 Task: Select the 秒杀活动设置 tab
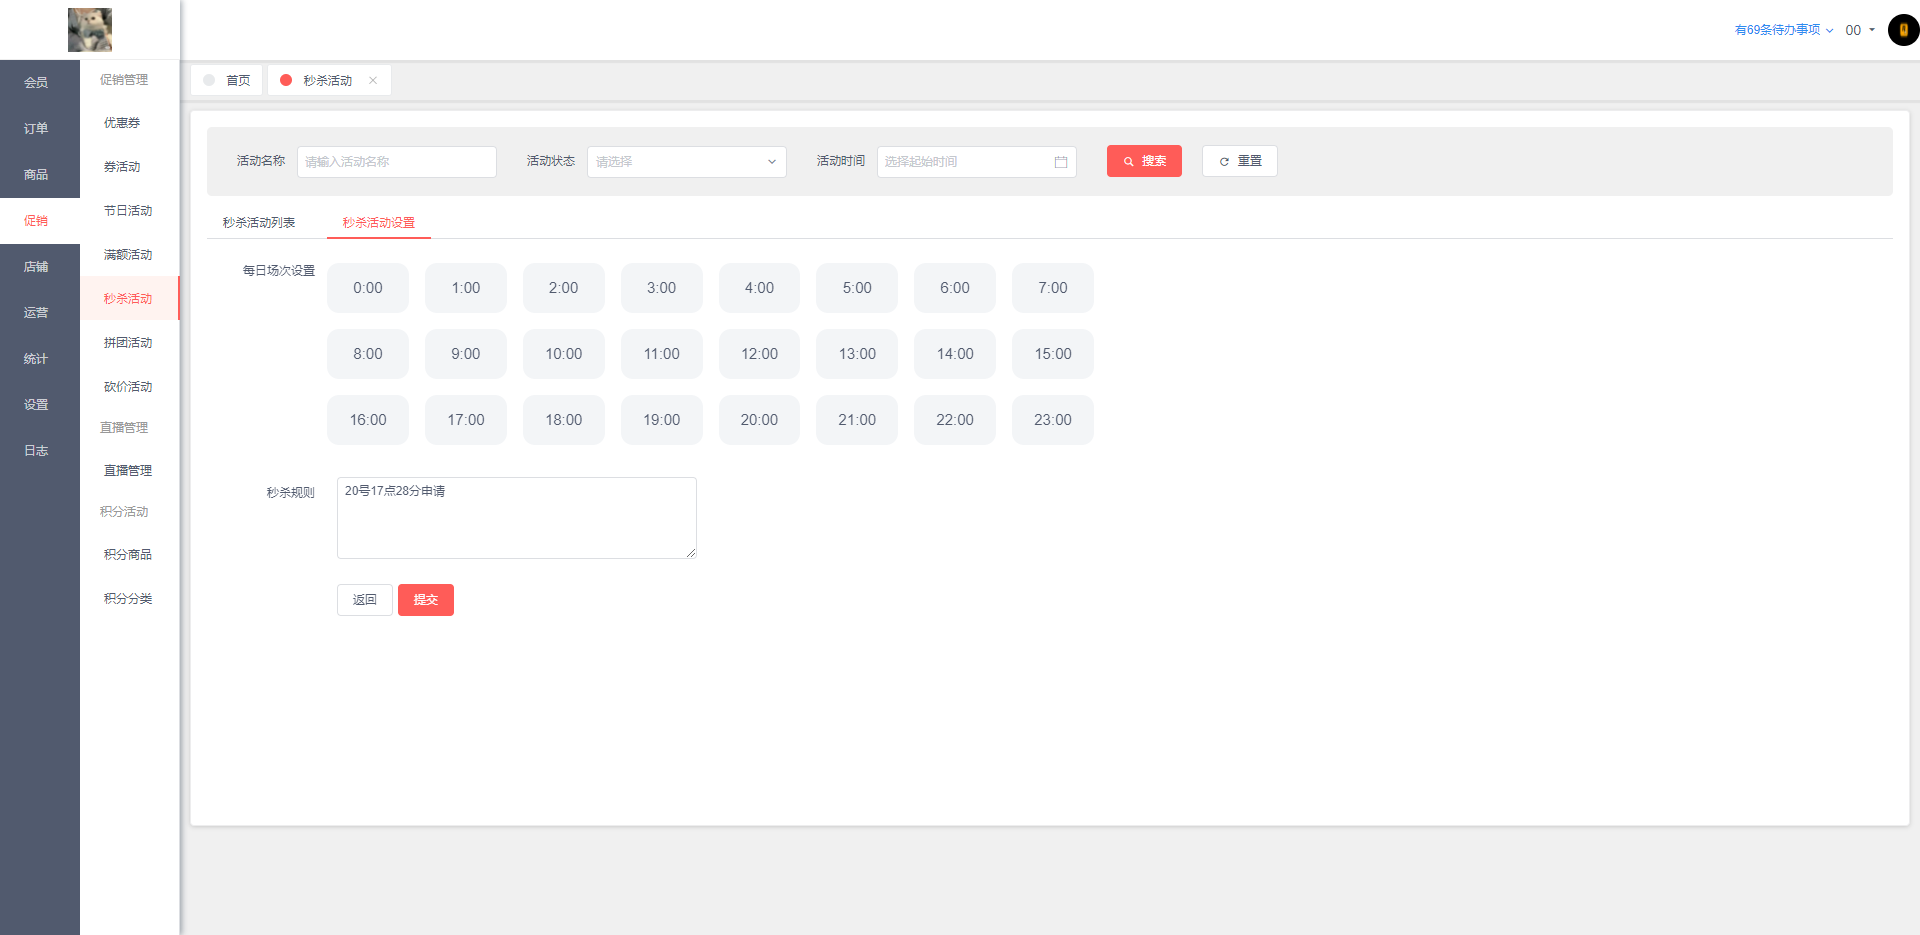pos(379,222)
